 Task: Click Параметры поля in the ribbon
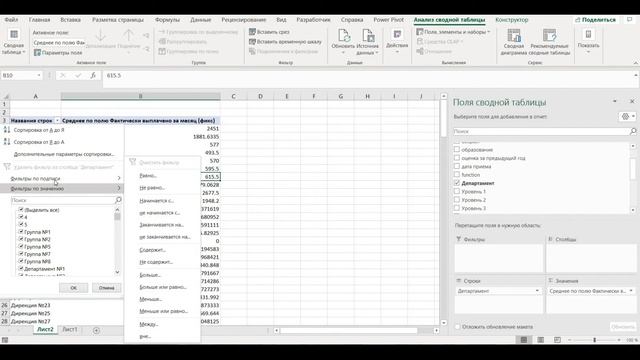(x=58, y=53)
